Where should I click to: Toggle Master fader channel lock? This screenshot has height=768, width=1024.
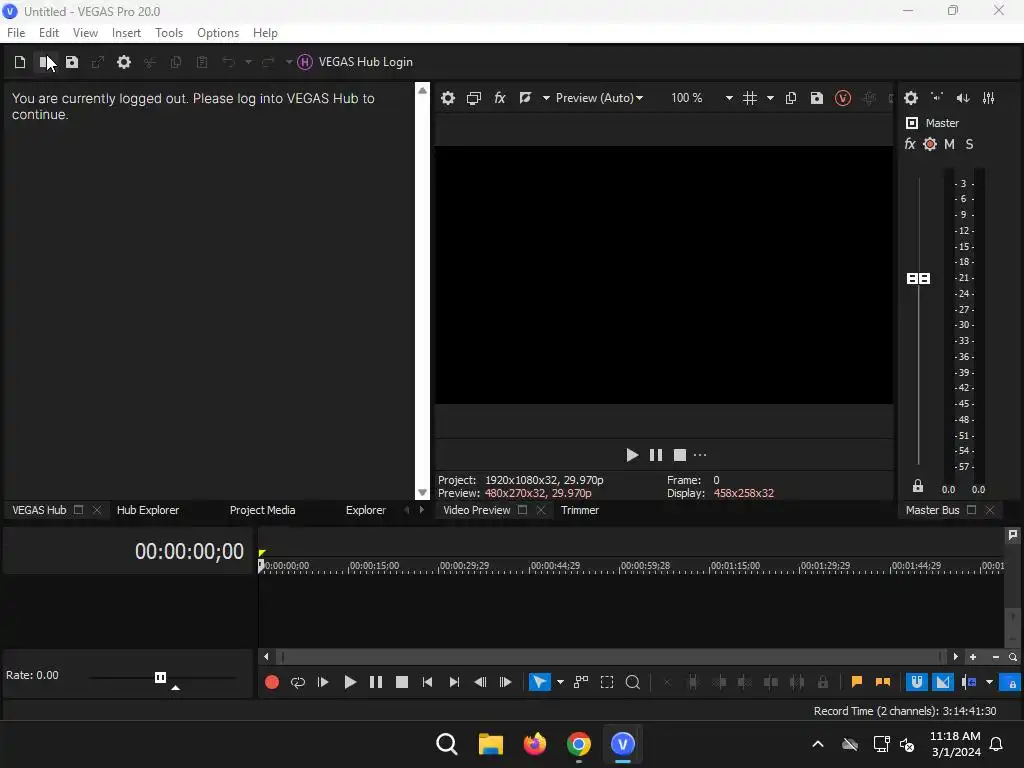918,486
